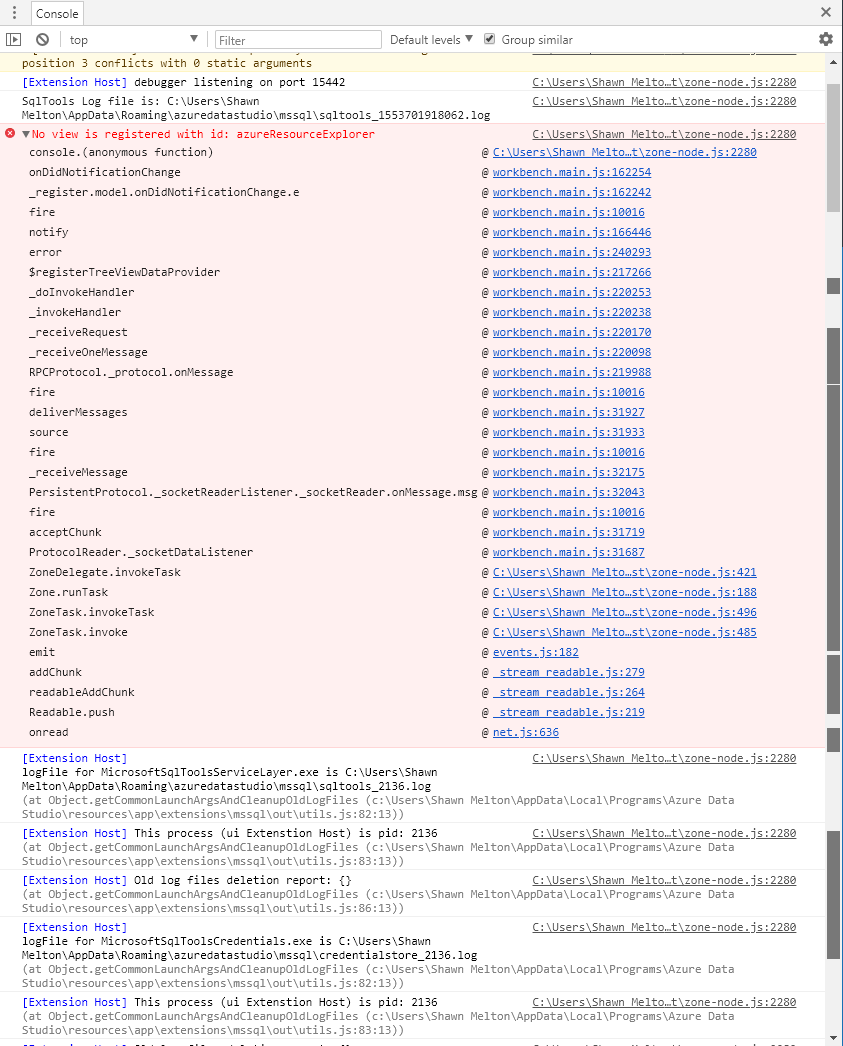The height and width of the screenshot is (1046, 843).
Task: Open zone-node.js:188 link for Zone.runTask
Action: pyautogui.click(x=624, y=592)
